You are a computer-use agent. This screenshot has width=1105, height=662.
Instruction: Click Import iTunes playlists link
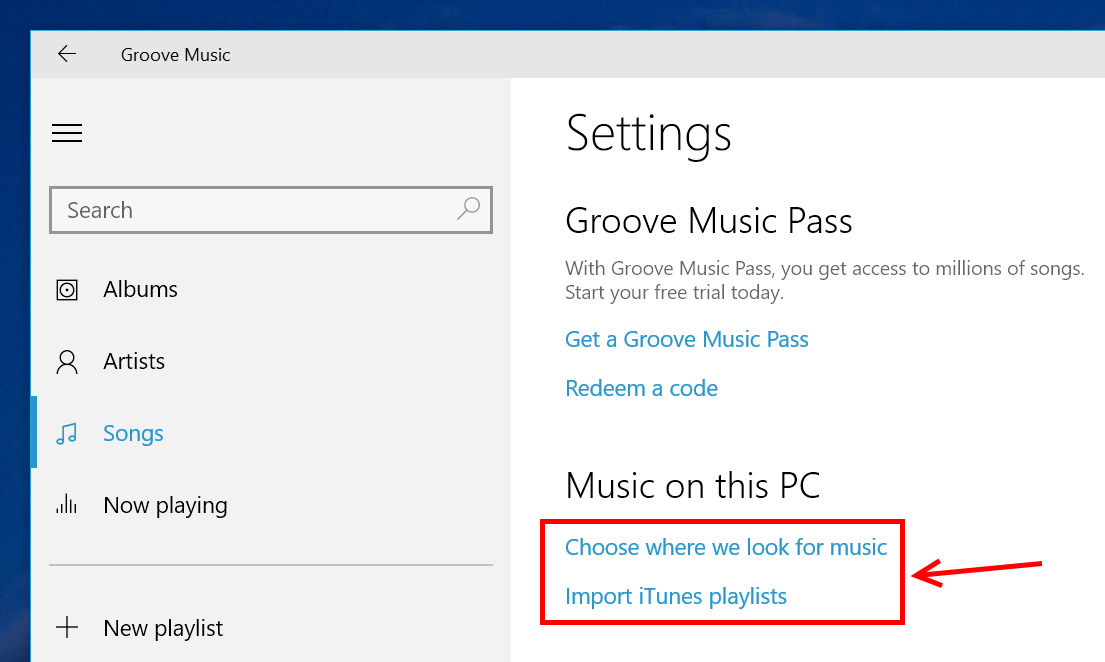pos(676,597)
